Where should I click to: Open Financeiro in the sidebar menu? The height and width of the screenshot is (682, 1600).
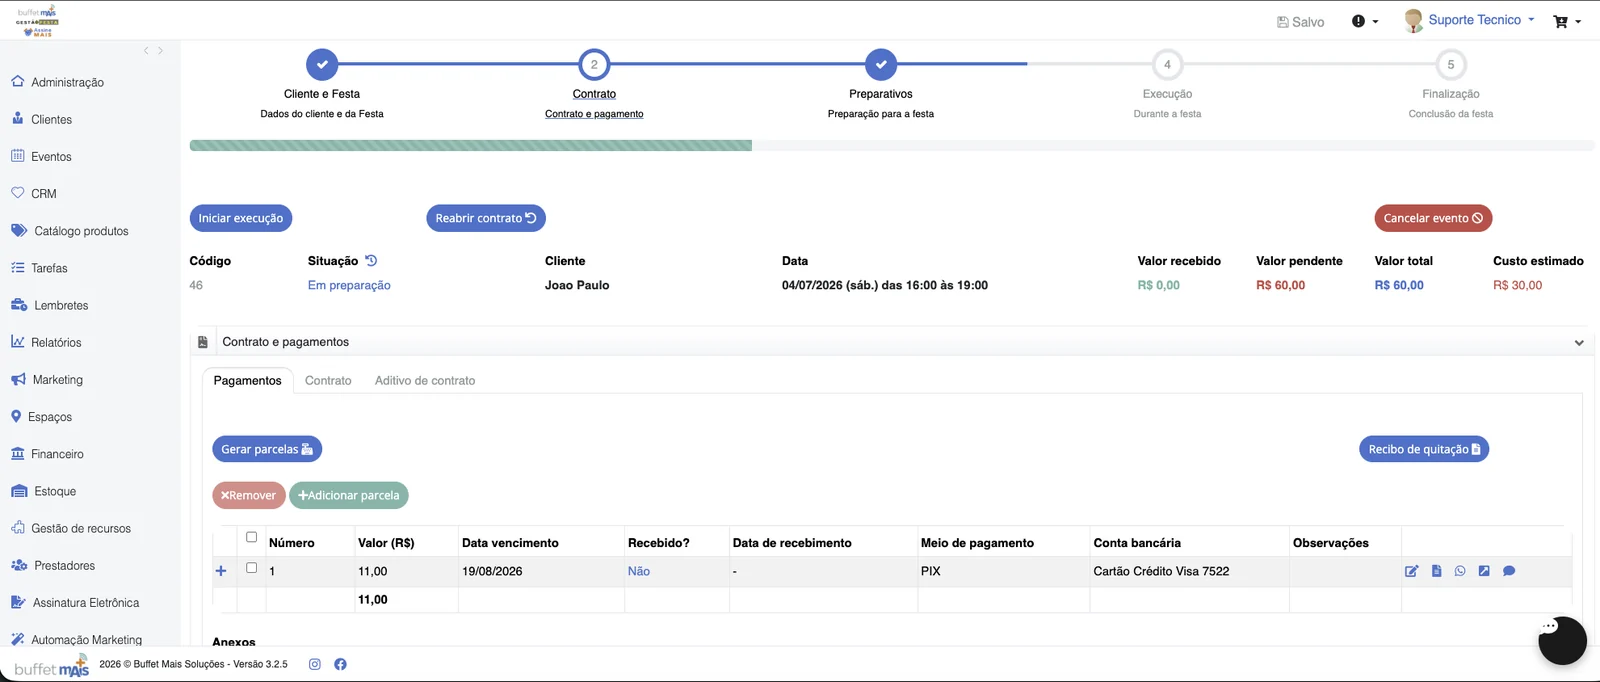(57, 454)
